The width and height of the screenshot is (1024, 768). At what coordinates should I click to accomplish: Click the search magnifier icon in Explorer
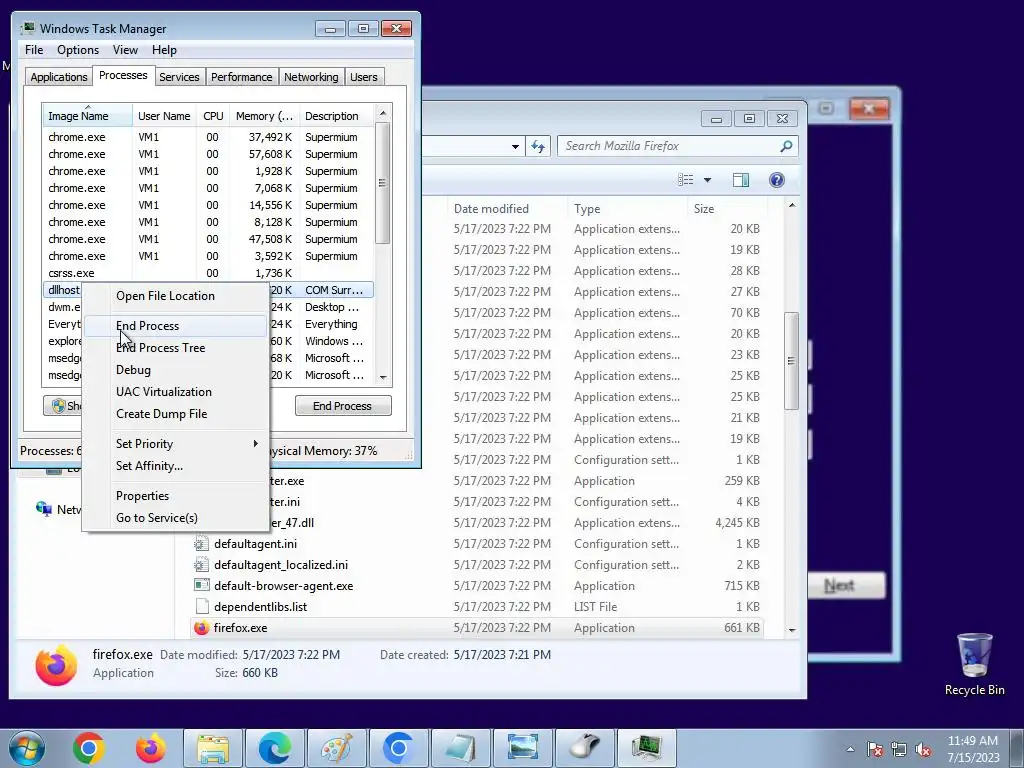coord(786,146)
